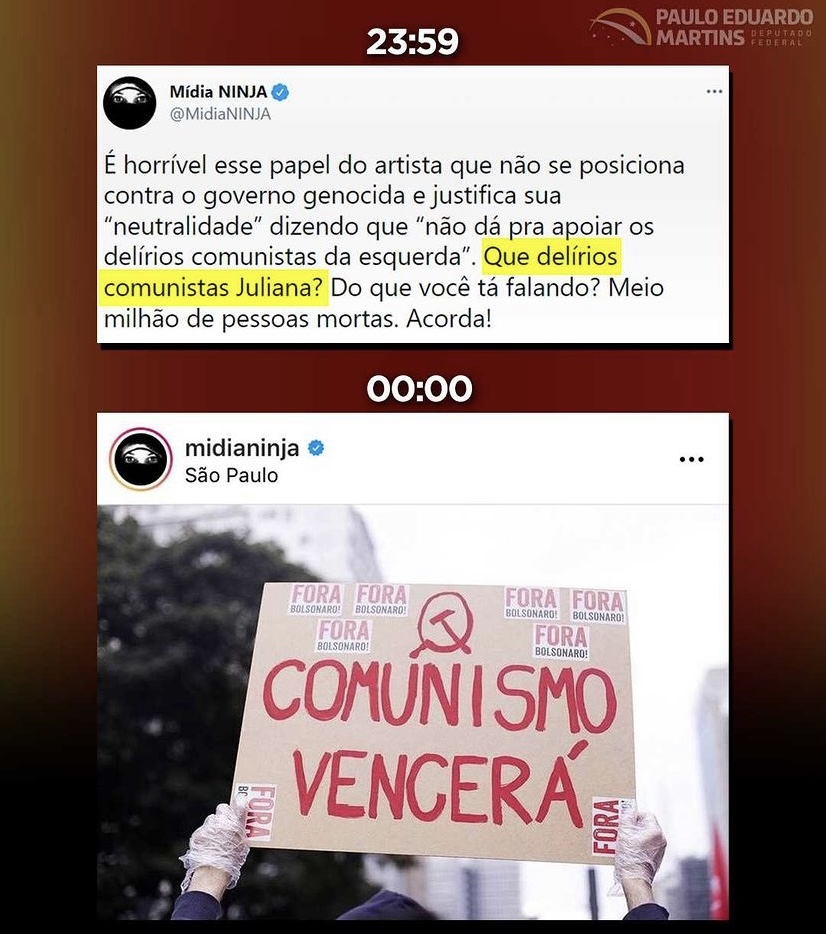
Task: Open the Comunismo Vencerá protest photo
Action: (x=413, y=712)
